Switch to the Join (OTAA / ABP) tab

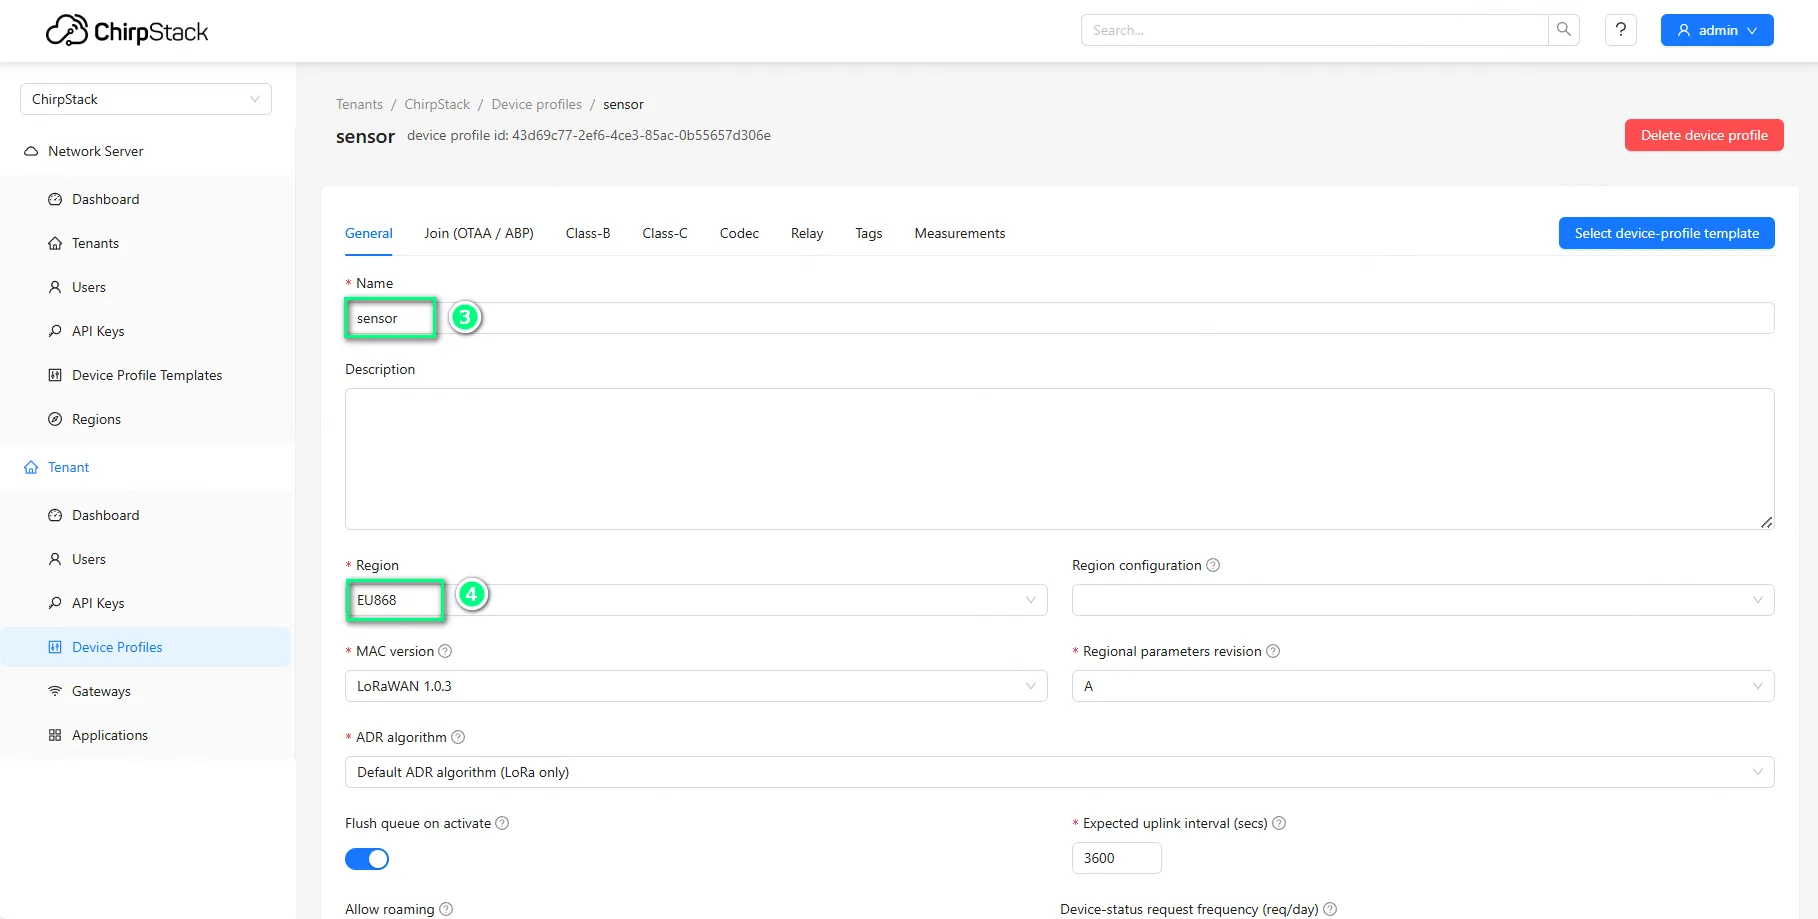click(x=478, y=233)
